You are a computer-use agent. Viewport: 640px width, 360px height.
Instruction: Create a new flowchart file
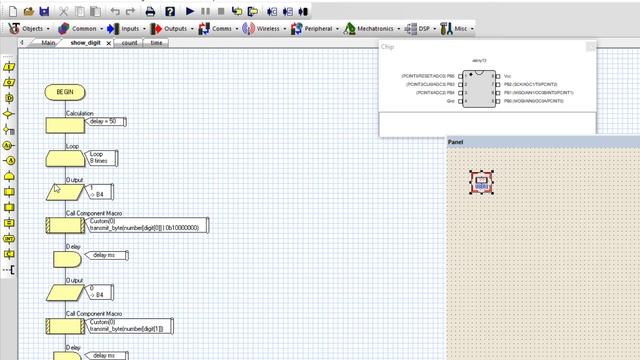click(13, 11)
